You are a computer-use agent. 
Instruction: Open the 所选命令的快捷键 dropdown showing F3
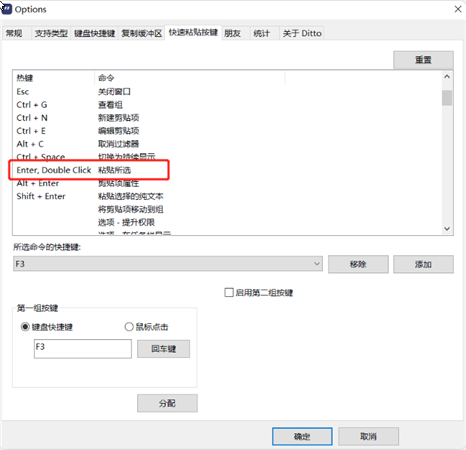168,264
